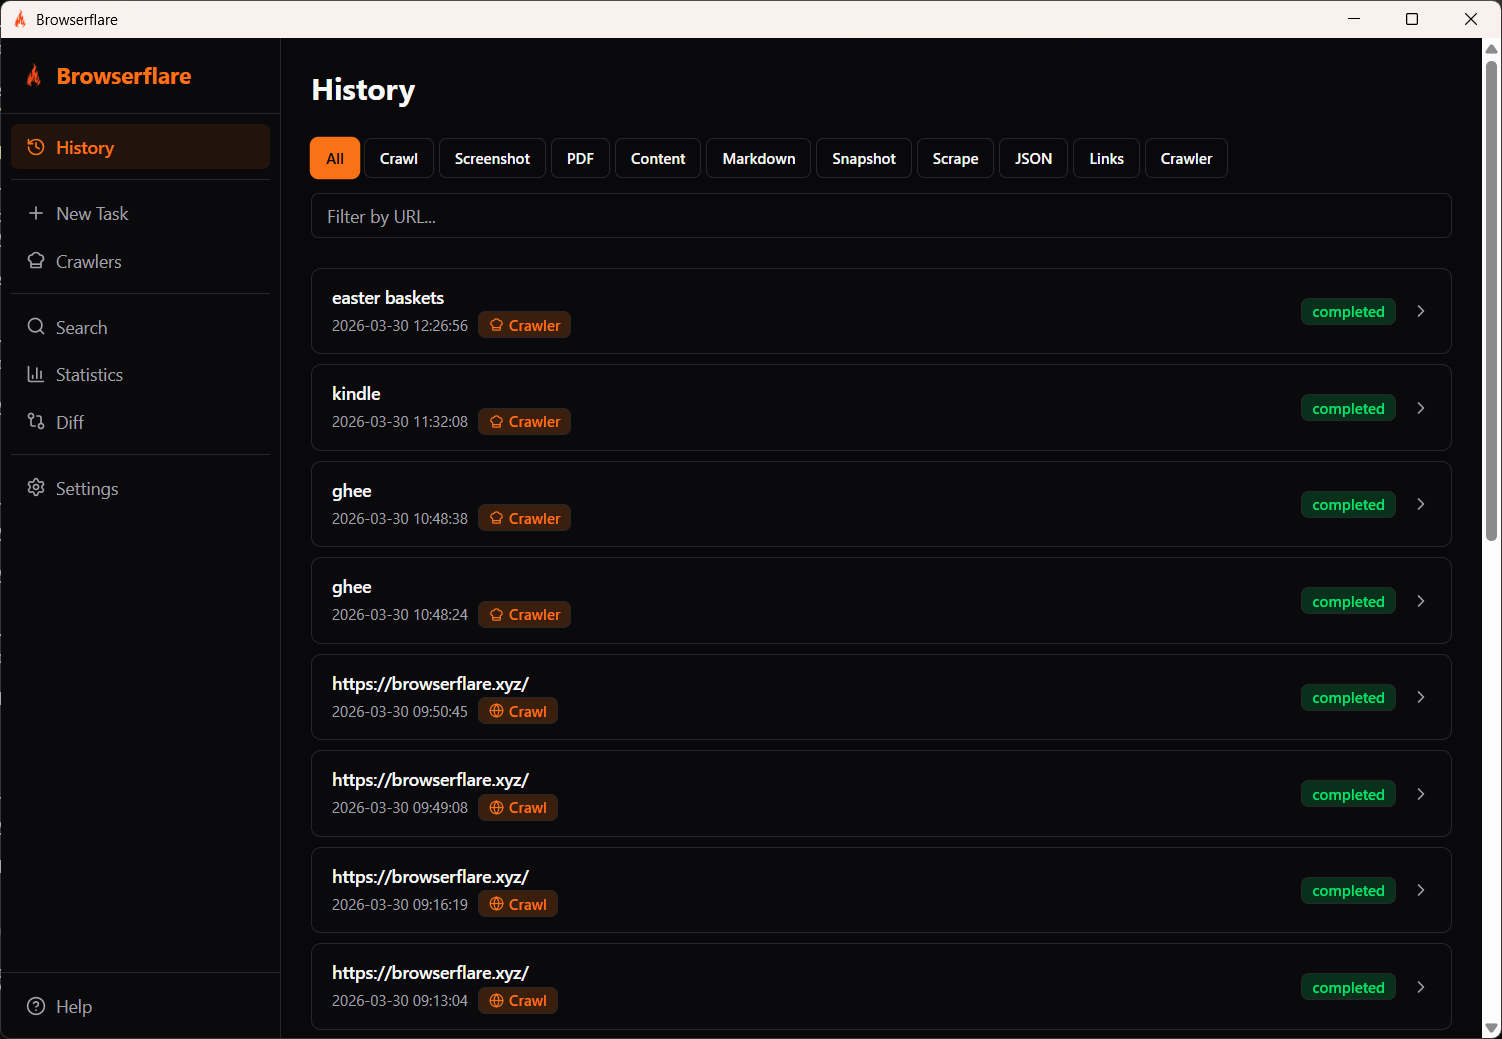Click Crawl globe badge on 09:13:04 entry
This screenshot has height=1039, width=1502.
coord(518,1000)
